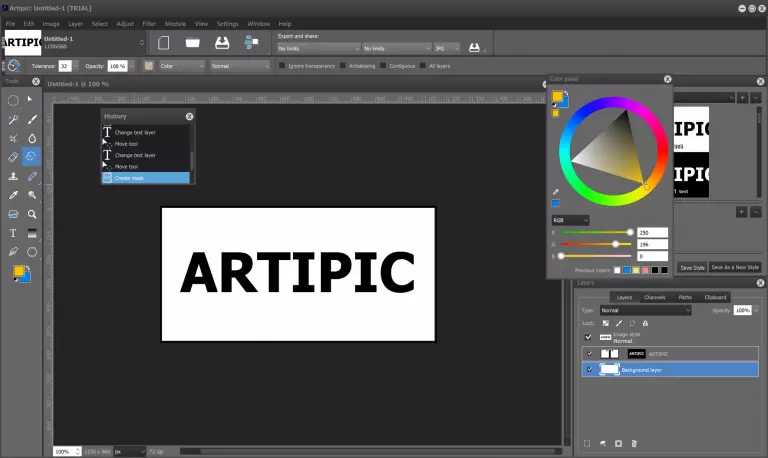Select the Brush tool in toolbox
The width and height of the screenshot is (768, 458).
[33, 119]
